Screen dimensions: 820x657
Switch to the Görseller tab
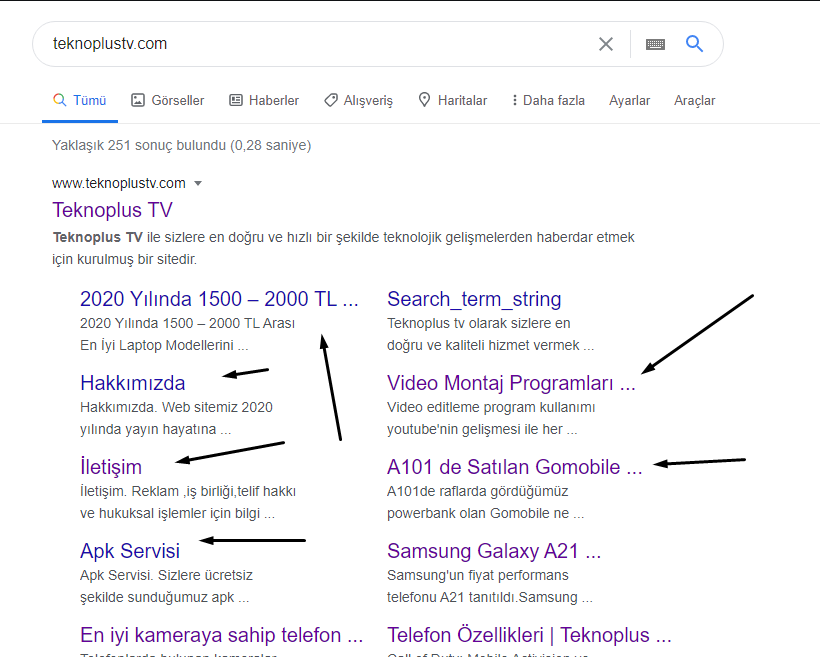pos(167,100)
